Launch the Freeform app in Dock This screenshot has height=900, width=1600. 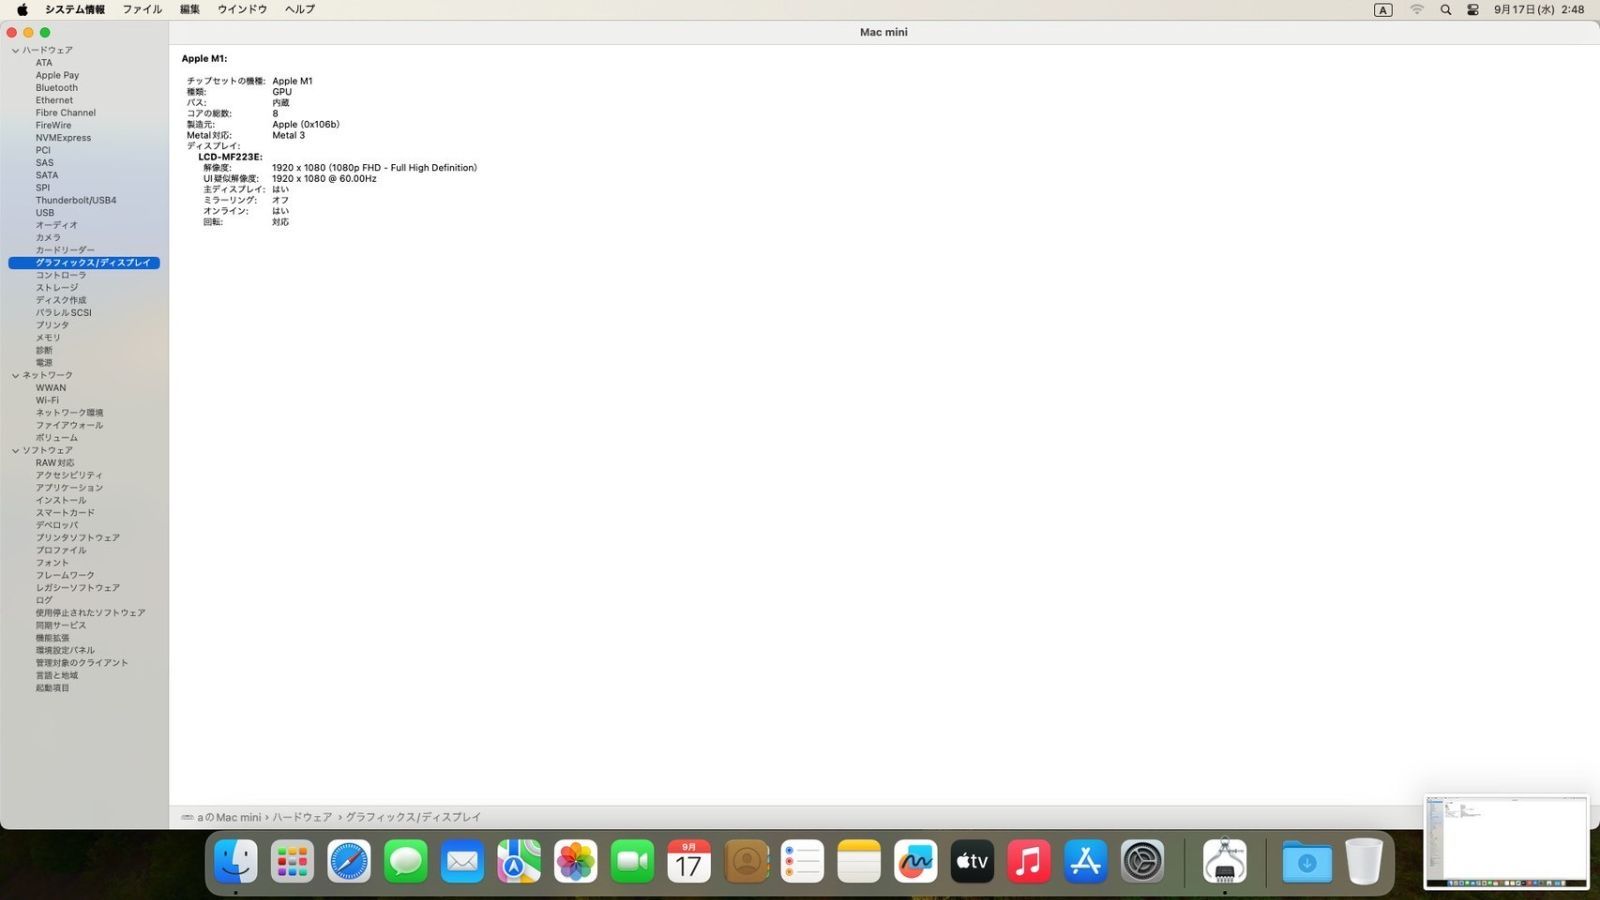[915, 861]
